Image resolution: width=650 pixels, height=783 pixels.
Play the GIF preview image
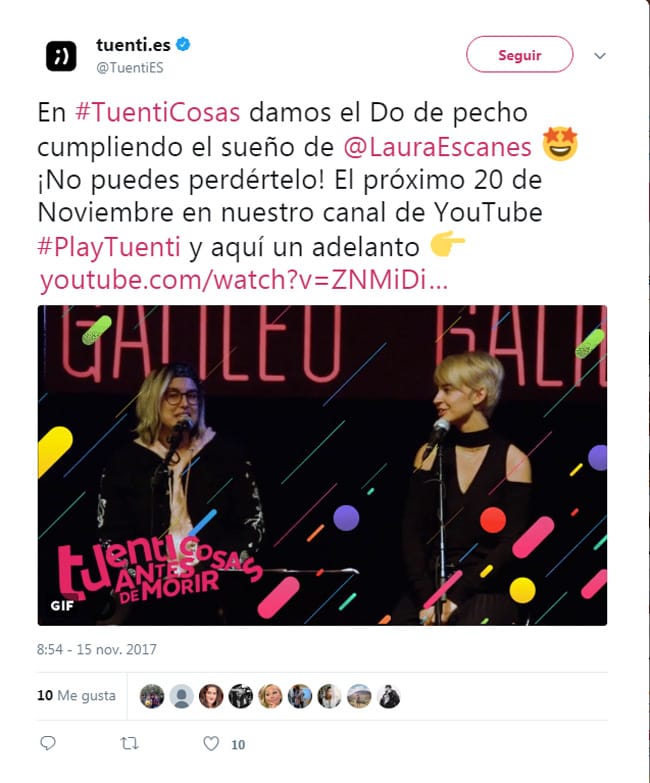click(323, 465)
